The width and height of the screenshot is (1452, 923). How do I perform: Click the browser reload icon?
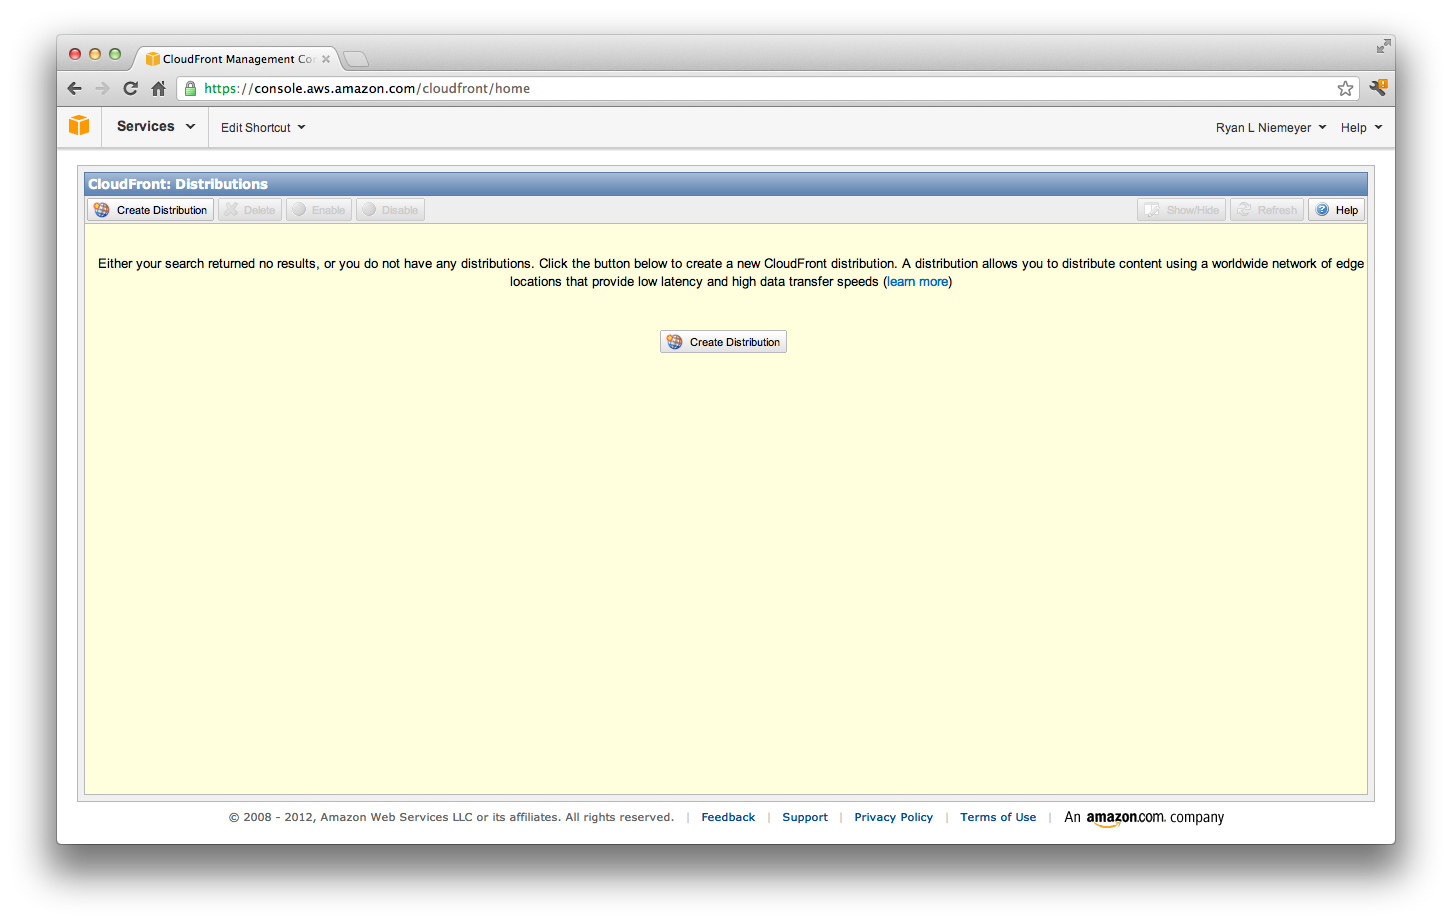130,88
